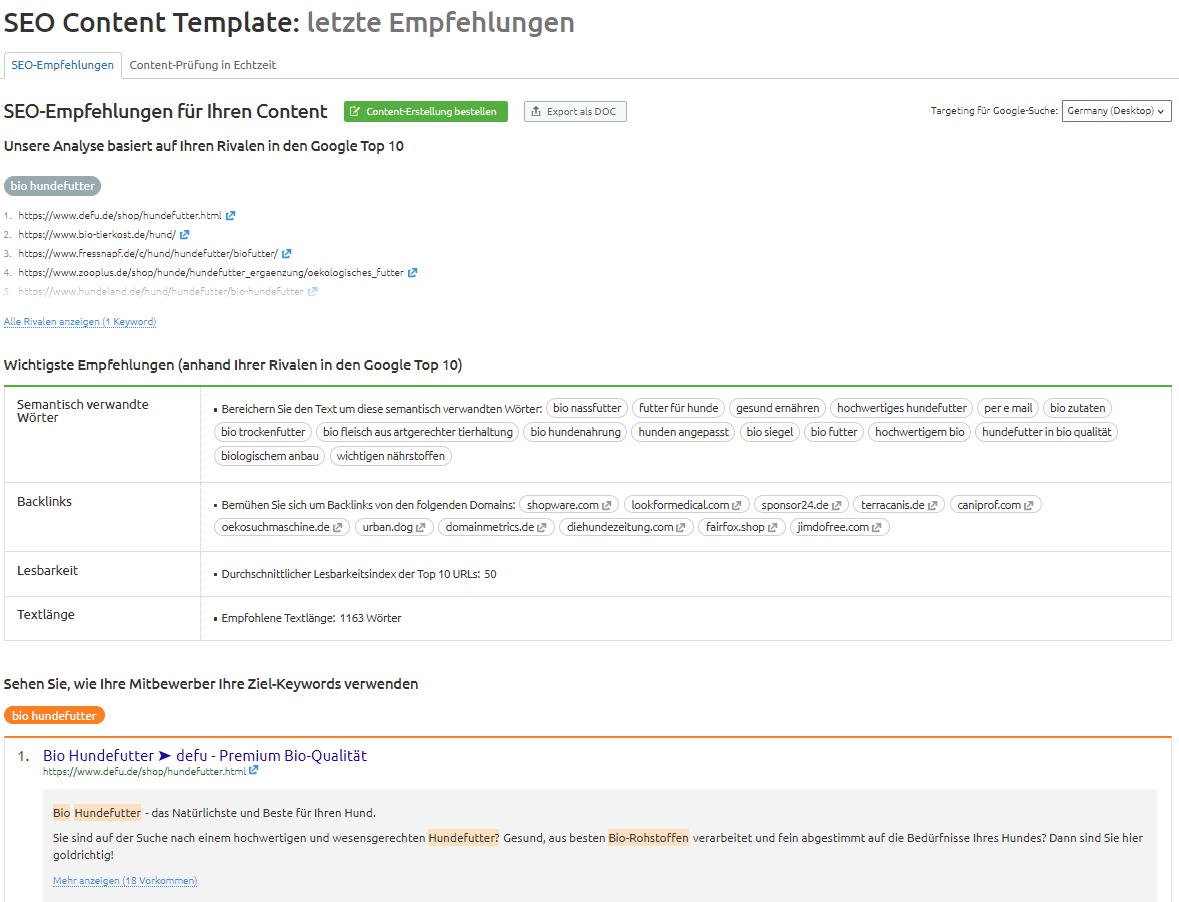Click diehundezeitung.com external link icon
The width and height of the screenshot is (1179, 902).
pos(679,527)
